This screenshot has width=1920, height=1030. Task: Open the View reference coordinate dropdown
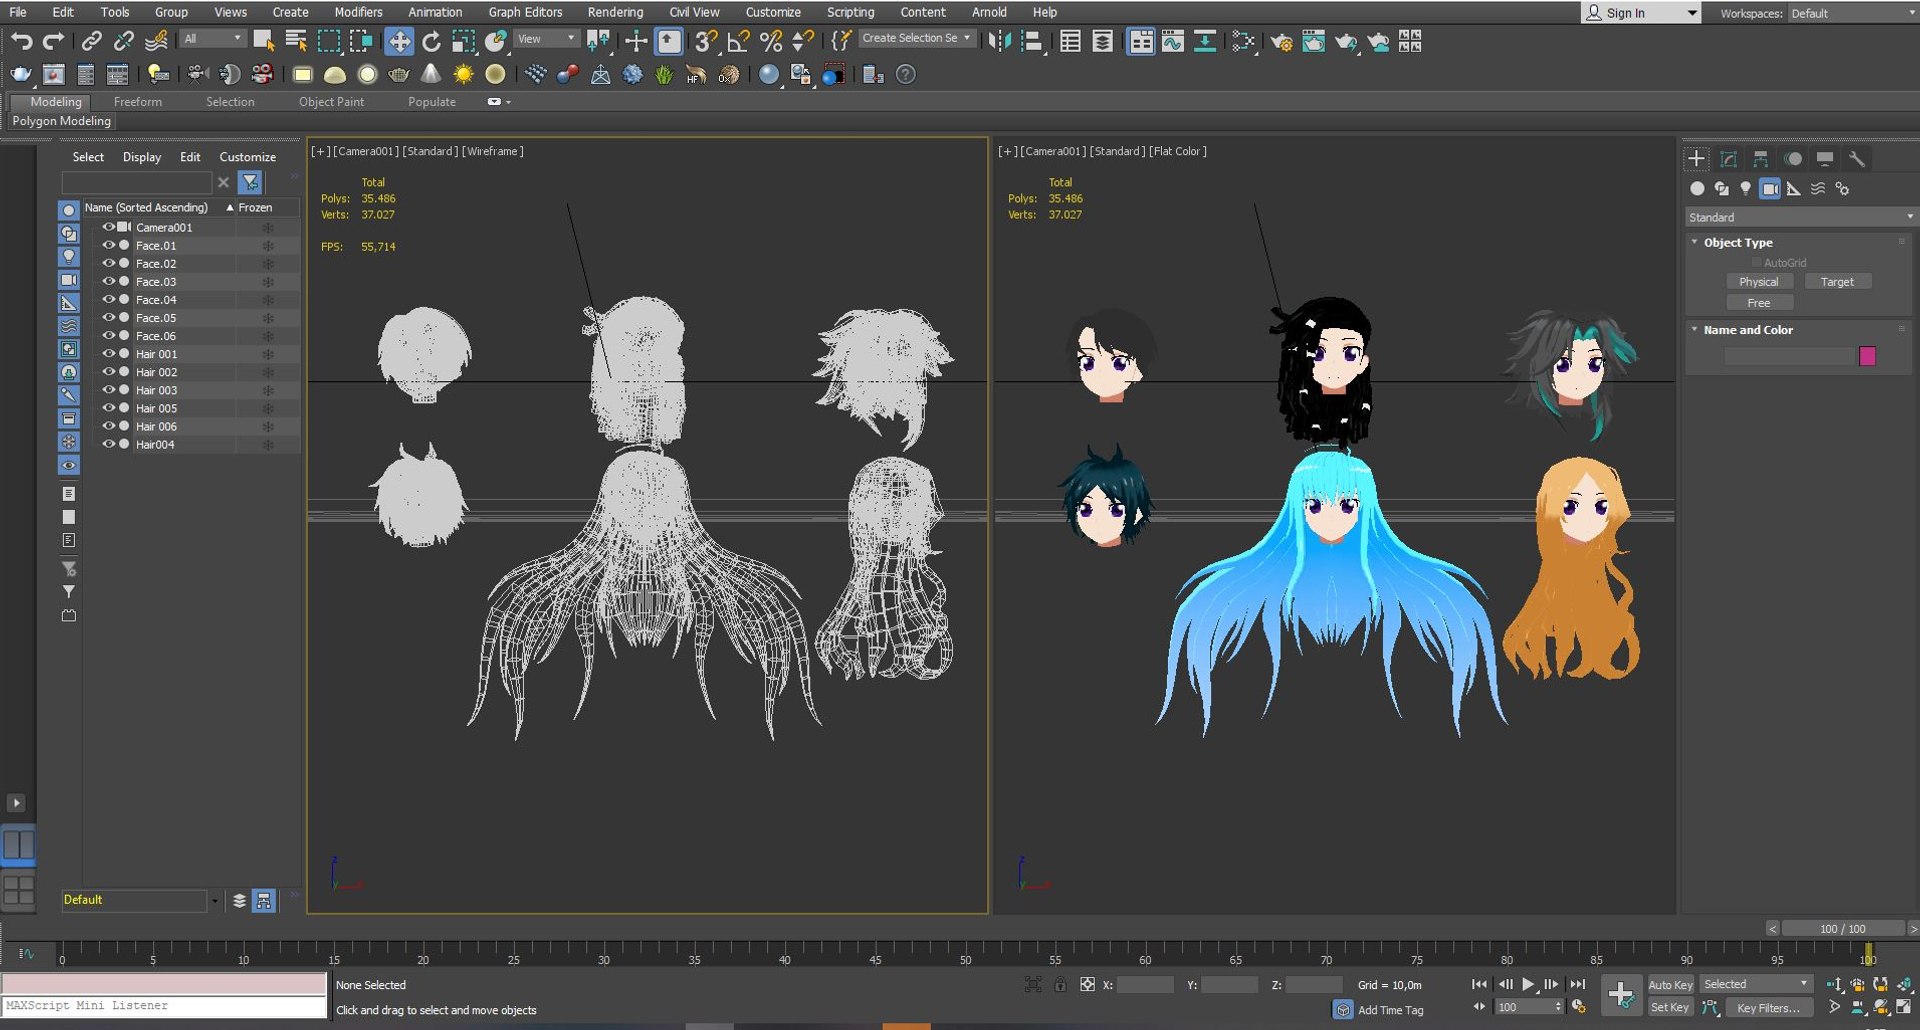pos(546,38)
